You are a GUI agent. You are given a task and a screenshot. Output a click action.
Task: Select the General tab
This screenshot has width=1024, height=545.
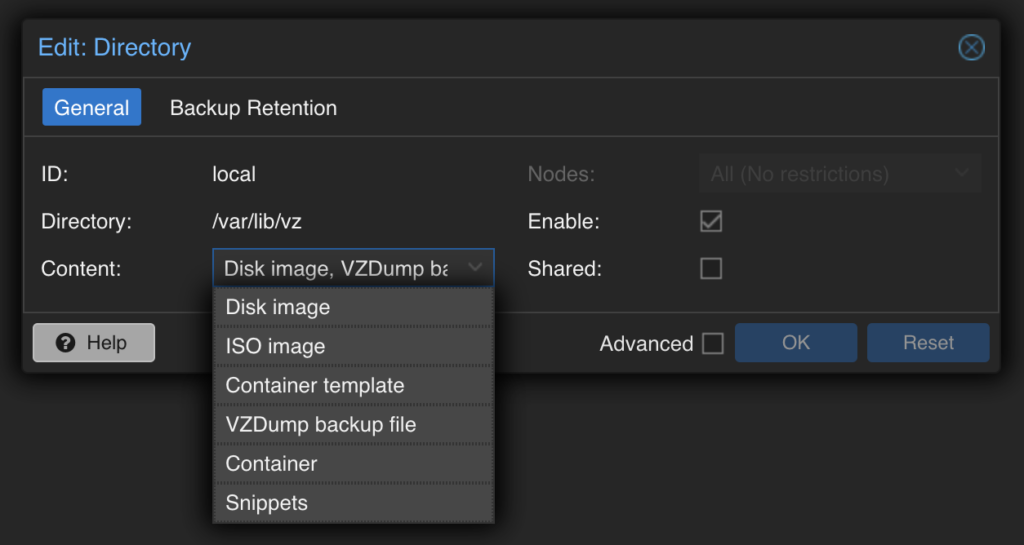tap(91, 108)
